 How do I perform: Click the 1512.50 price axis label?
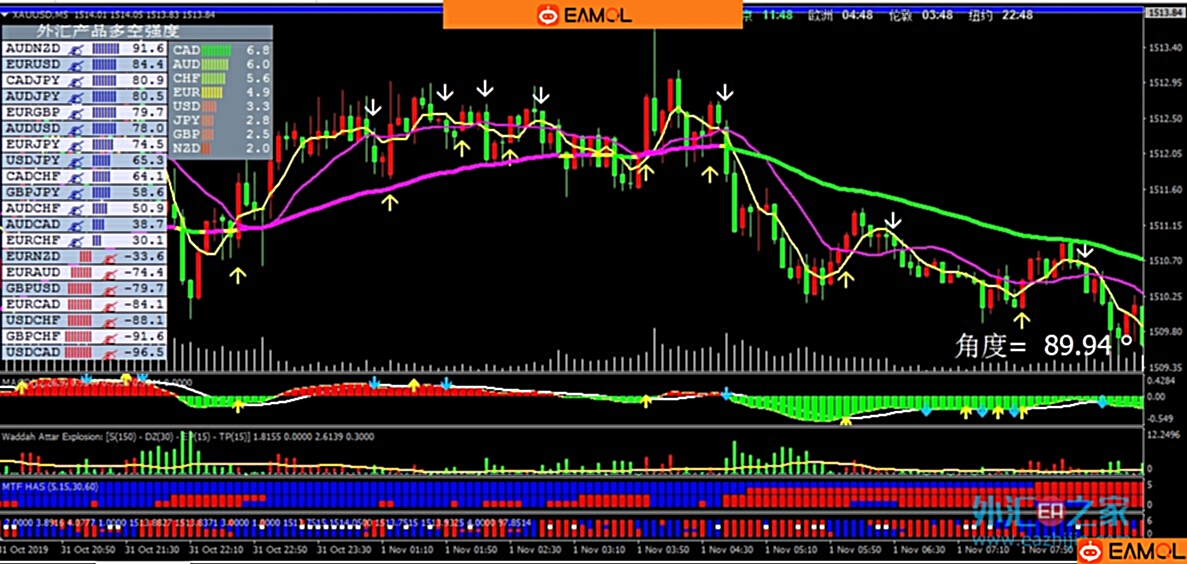1164,118
